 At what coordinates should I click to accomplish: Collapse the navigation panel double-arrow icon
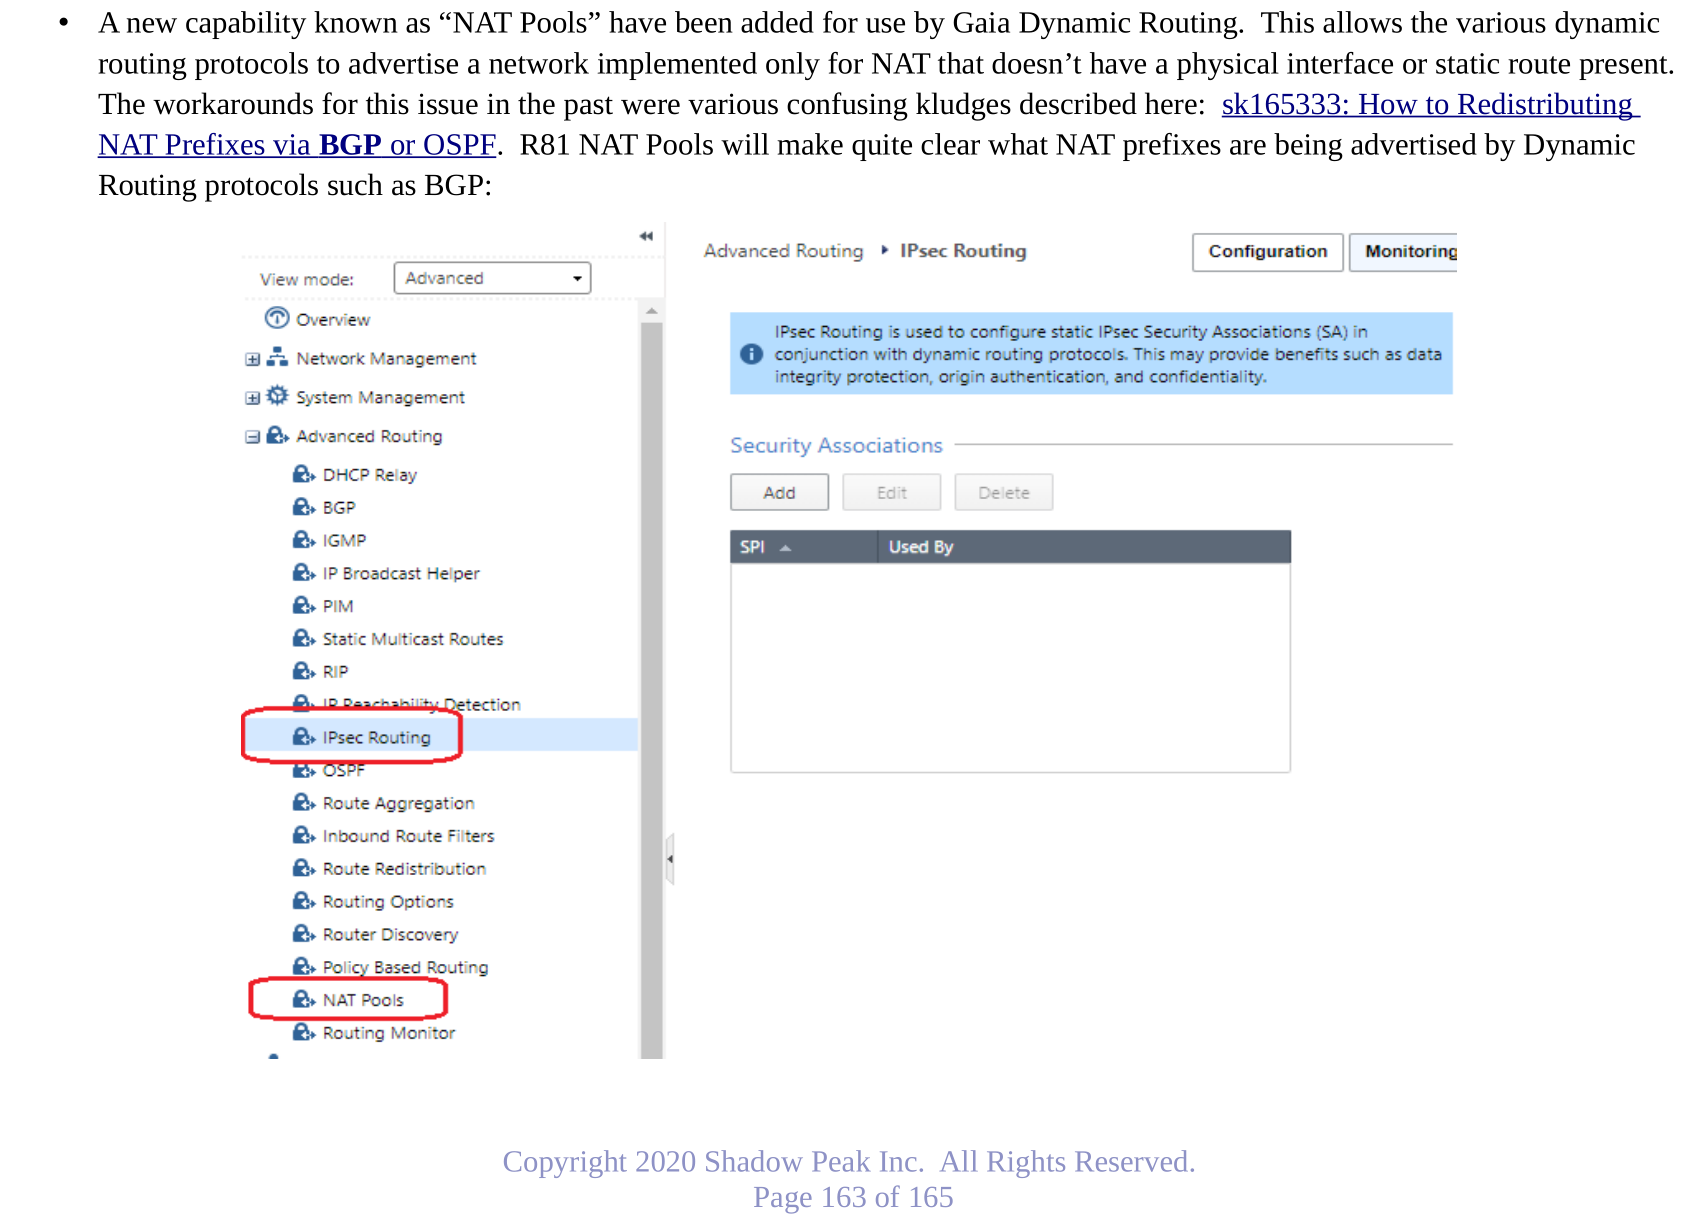[646, 236]
